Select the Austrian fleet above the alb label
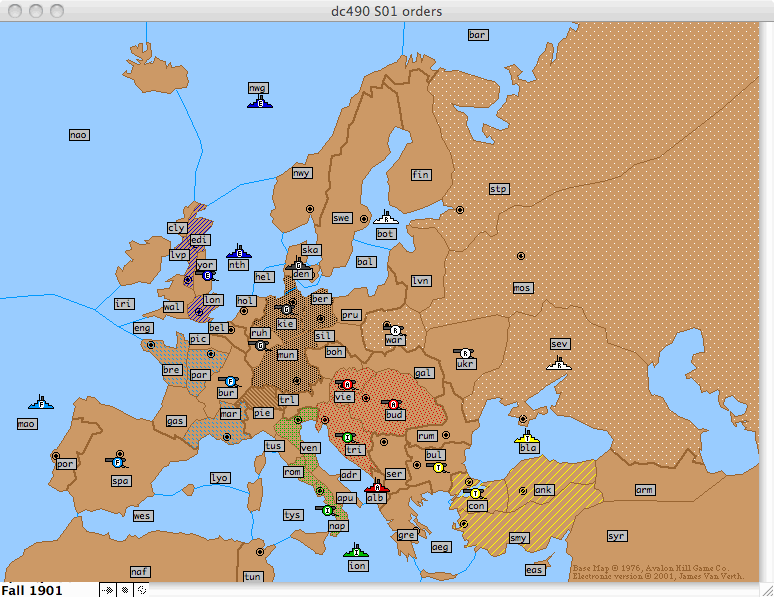 tap(376, 486)
